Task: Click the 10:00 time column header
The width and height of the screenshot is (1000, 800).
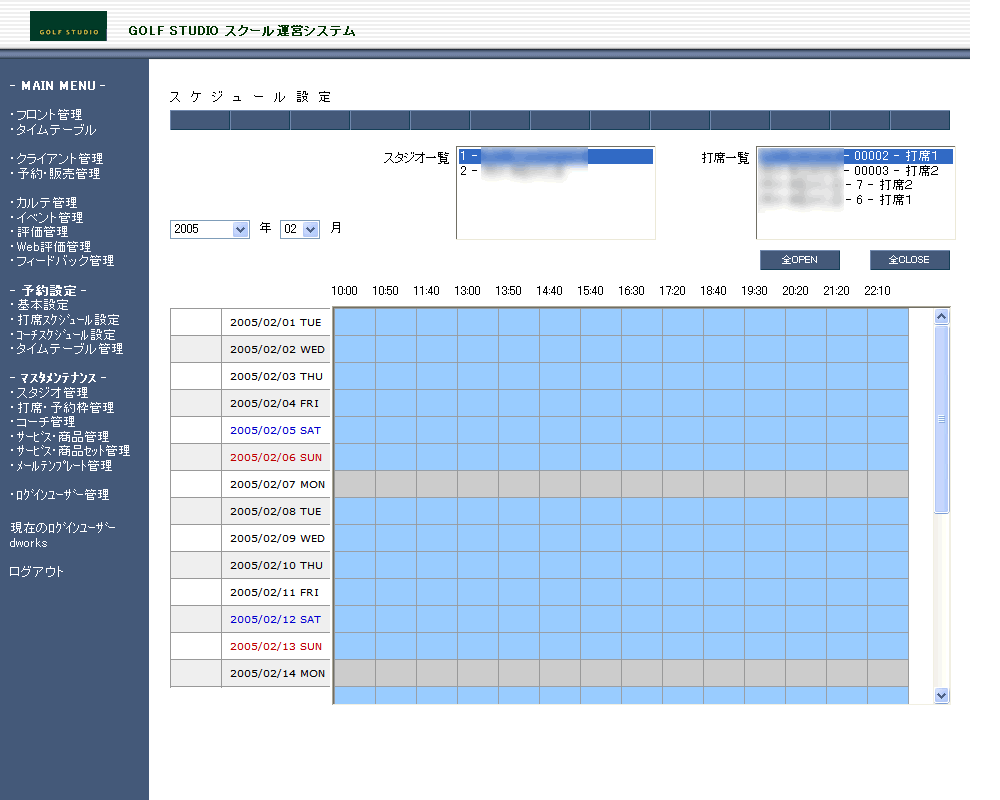Action: click(x=344, y=291)
